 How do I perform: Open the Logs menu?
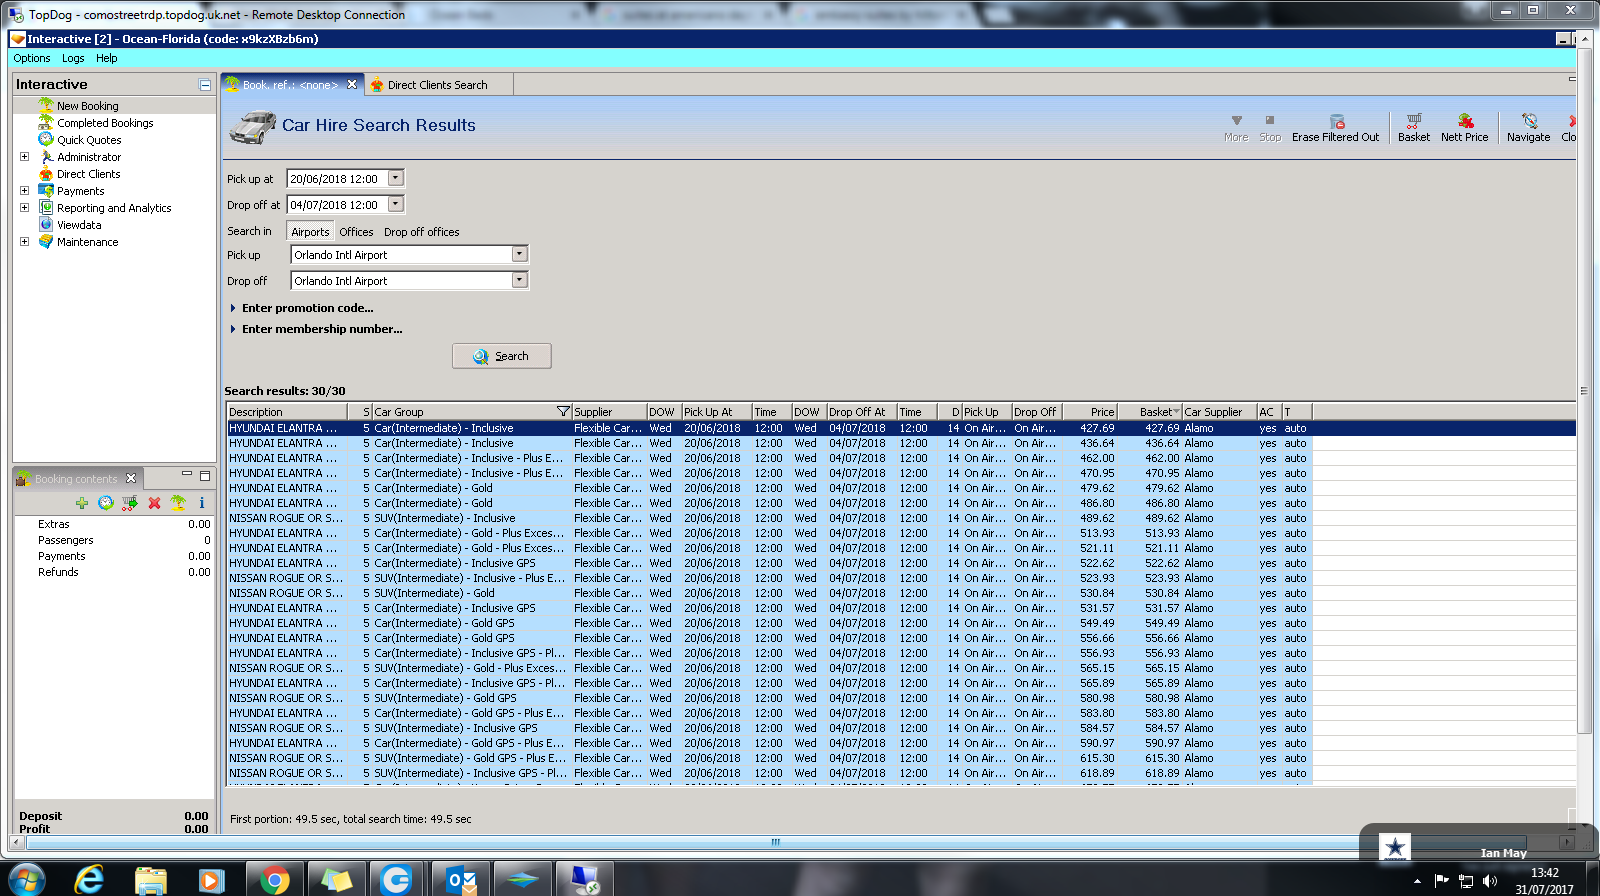point(73,58)
